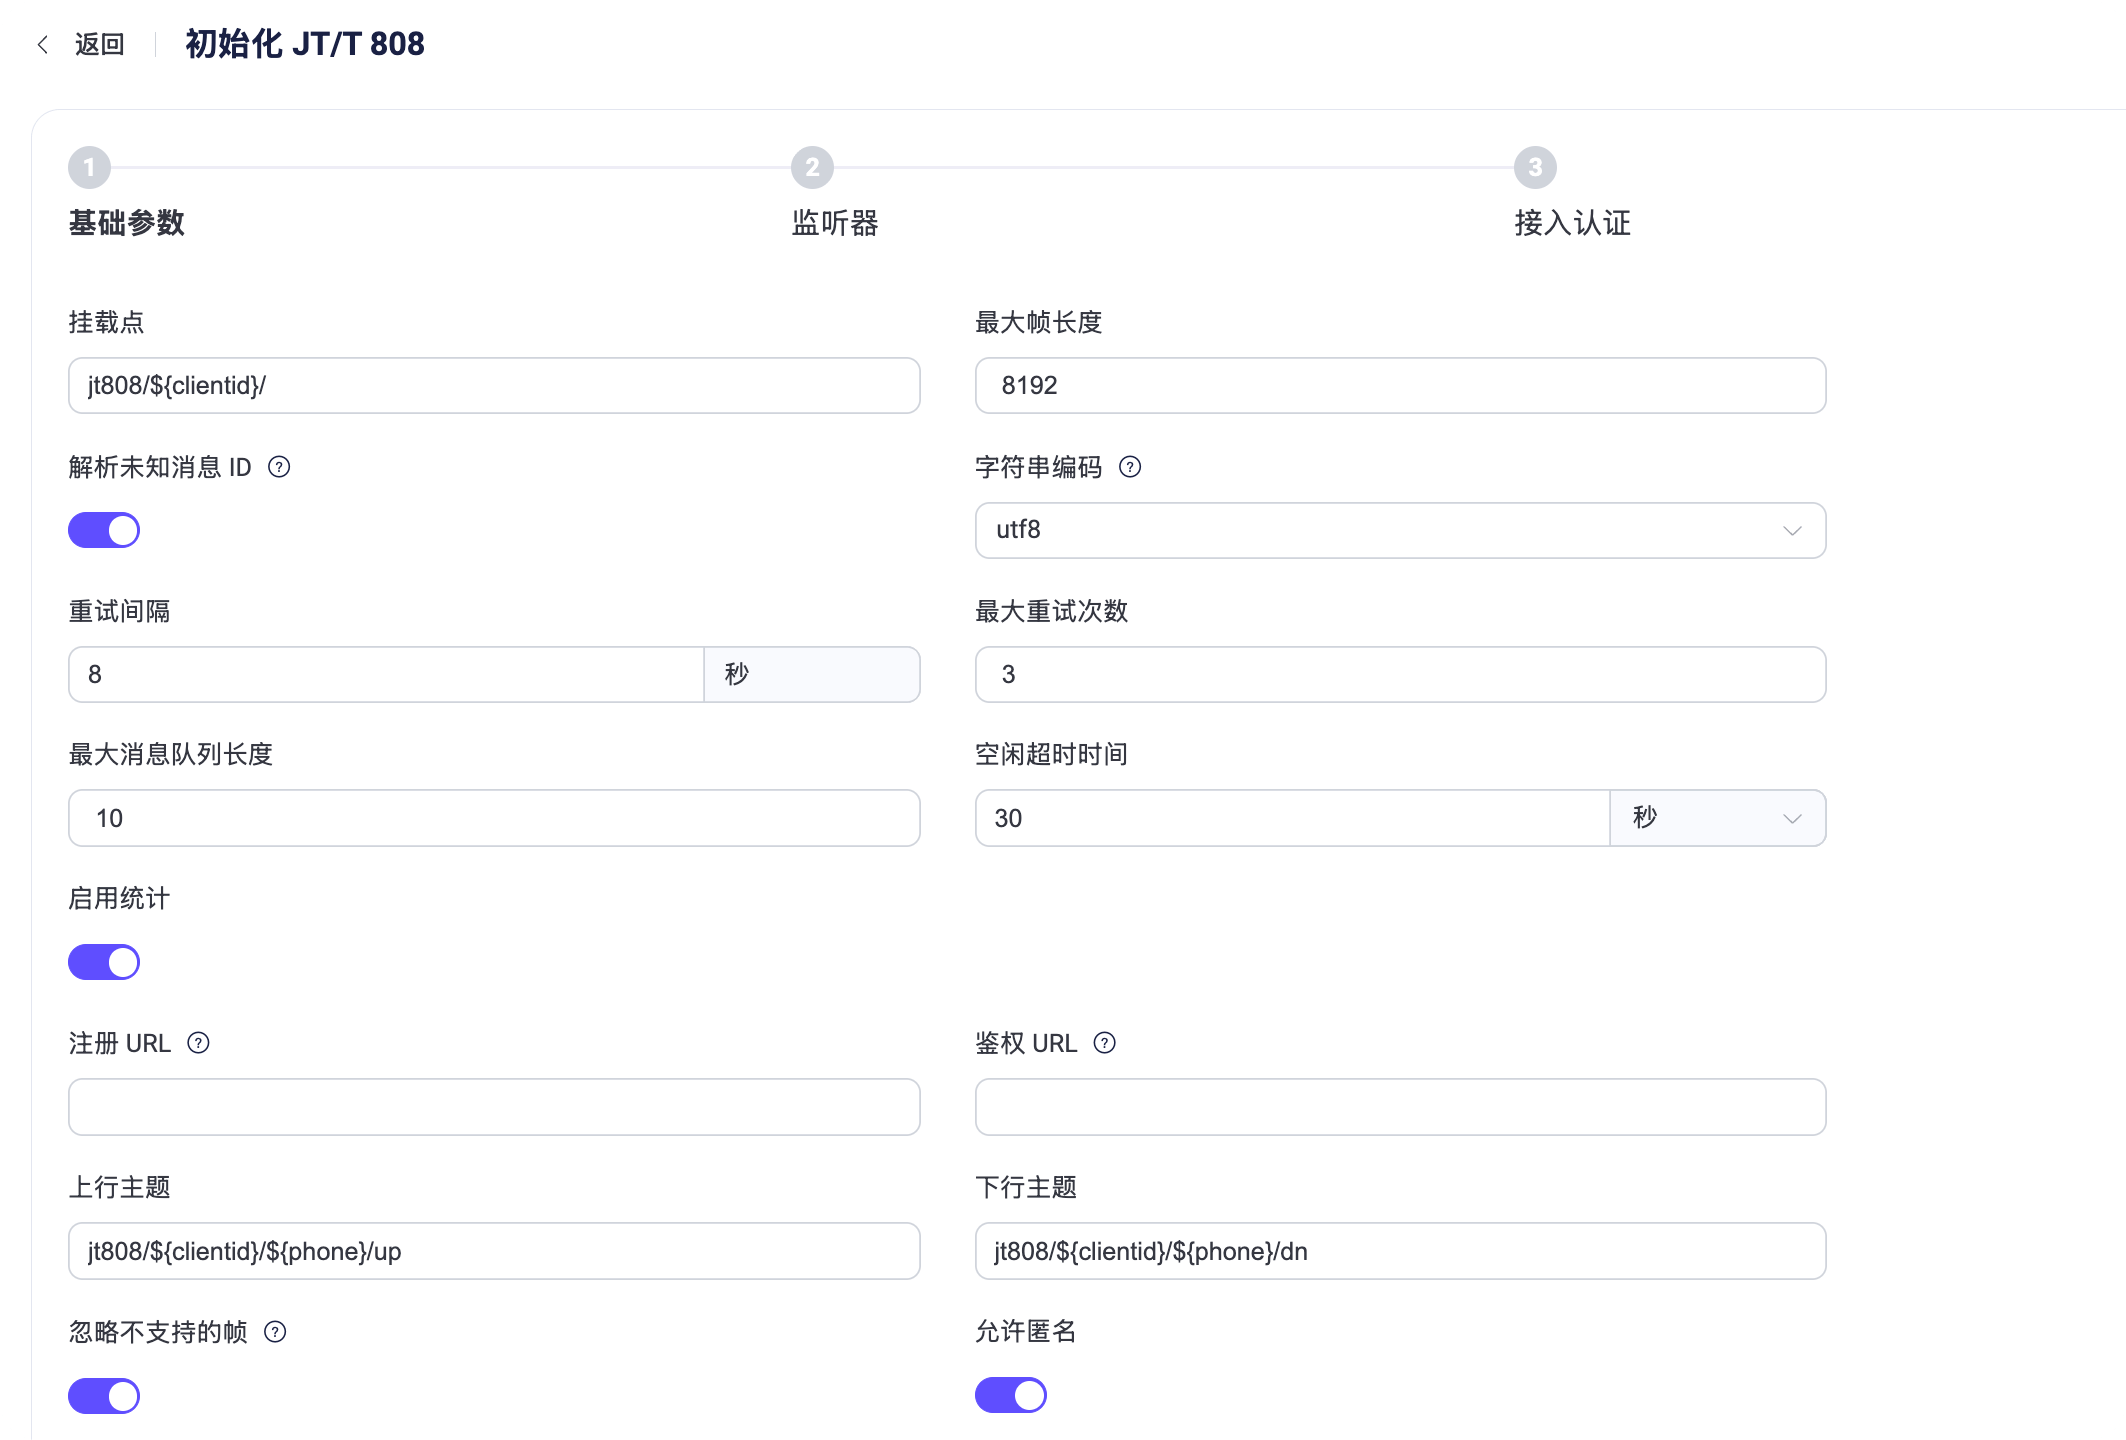Select the 基础参数 step label
This screenshot has height=1440, width=2126.
[127, 223]
